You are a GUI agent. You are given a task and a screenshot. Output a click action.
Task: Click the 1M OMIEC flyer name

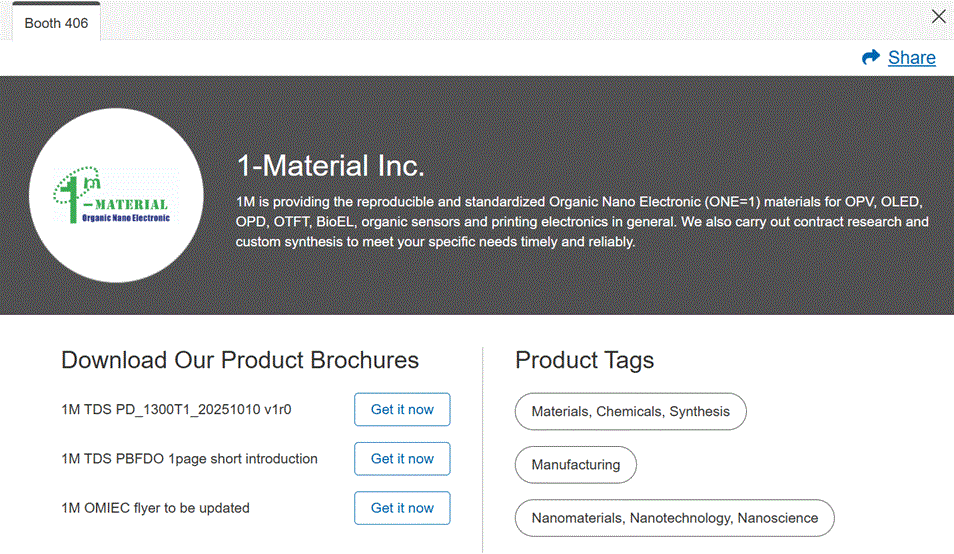click(155, 508)
